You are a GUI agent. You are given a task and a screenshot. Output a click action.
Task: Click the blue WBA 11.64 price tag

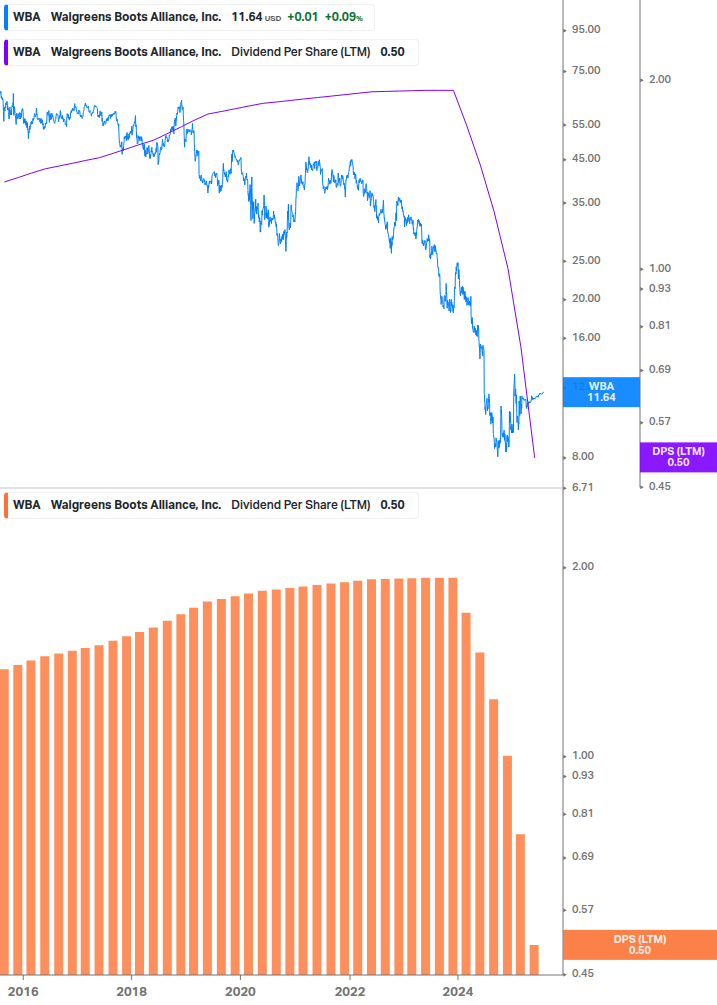(x=601, y=392)
